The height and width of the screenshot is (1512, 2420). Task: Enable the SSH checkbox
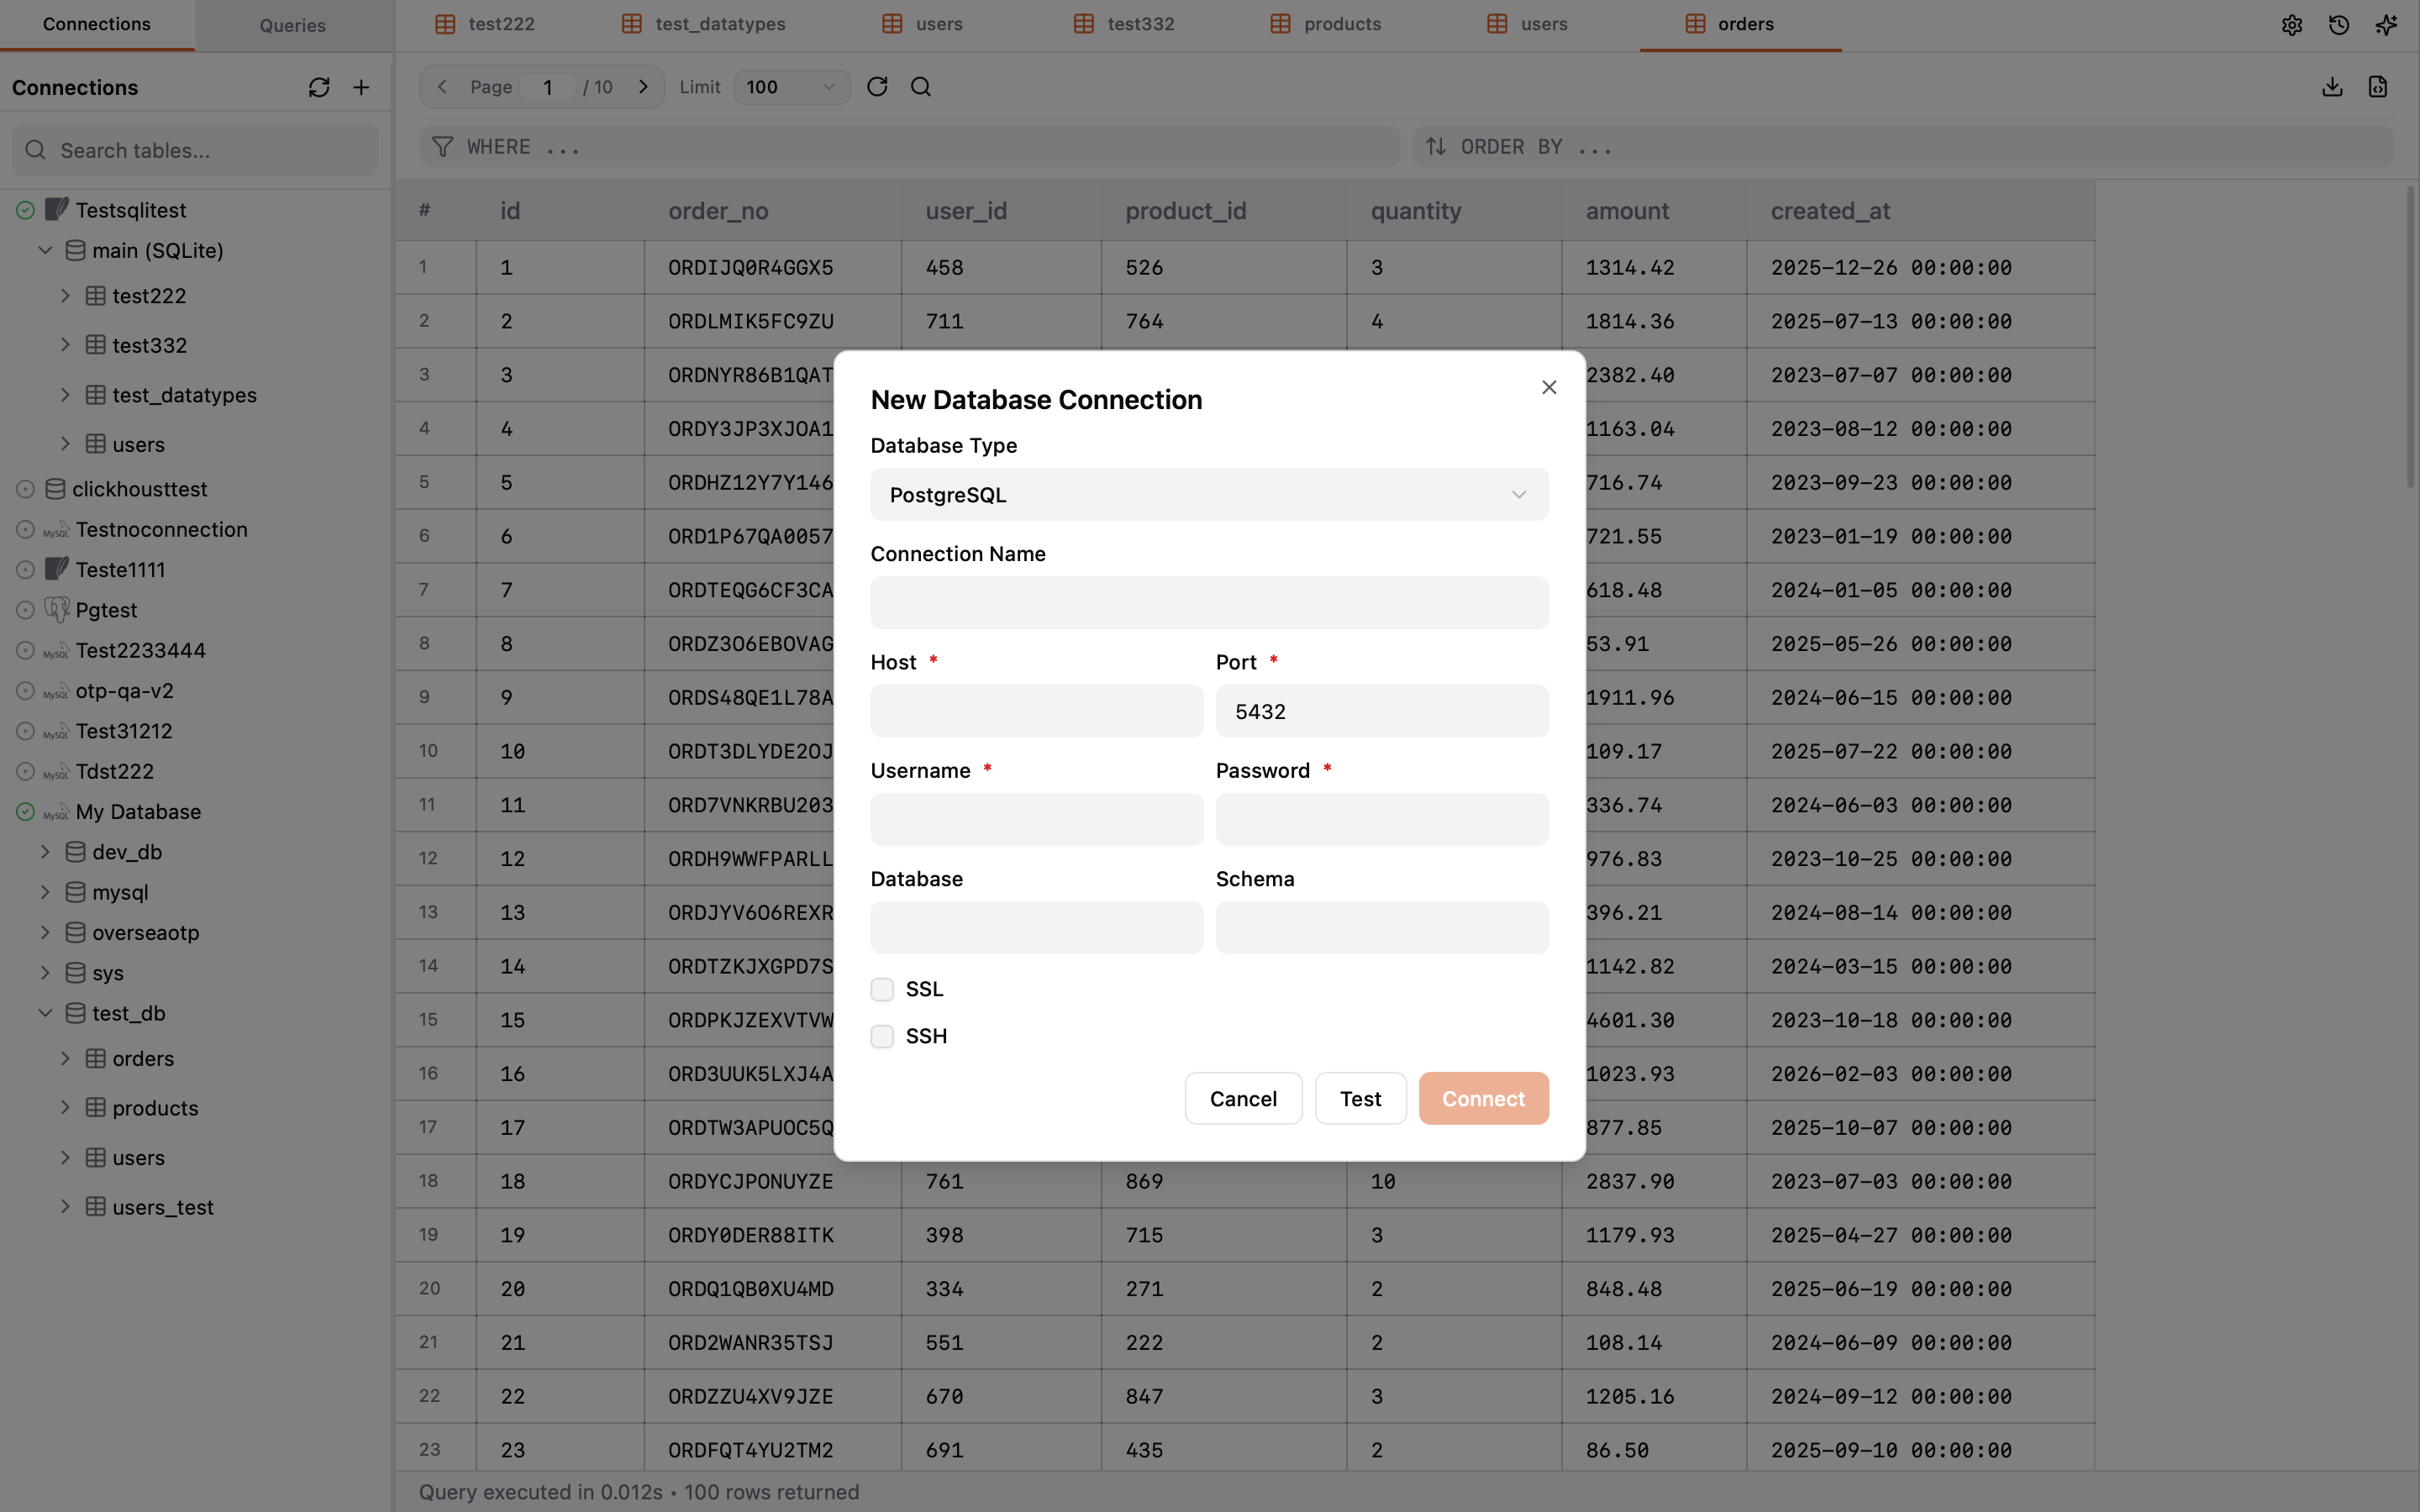click(882, 1036)
